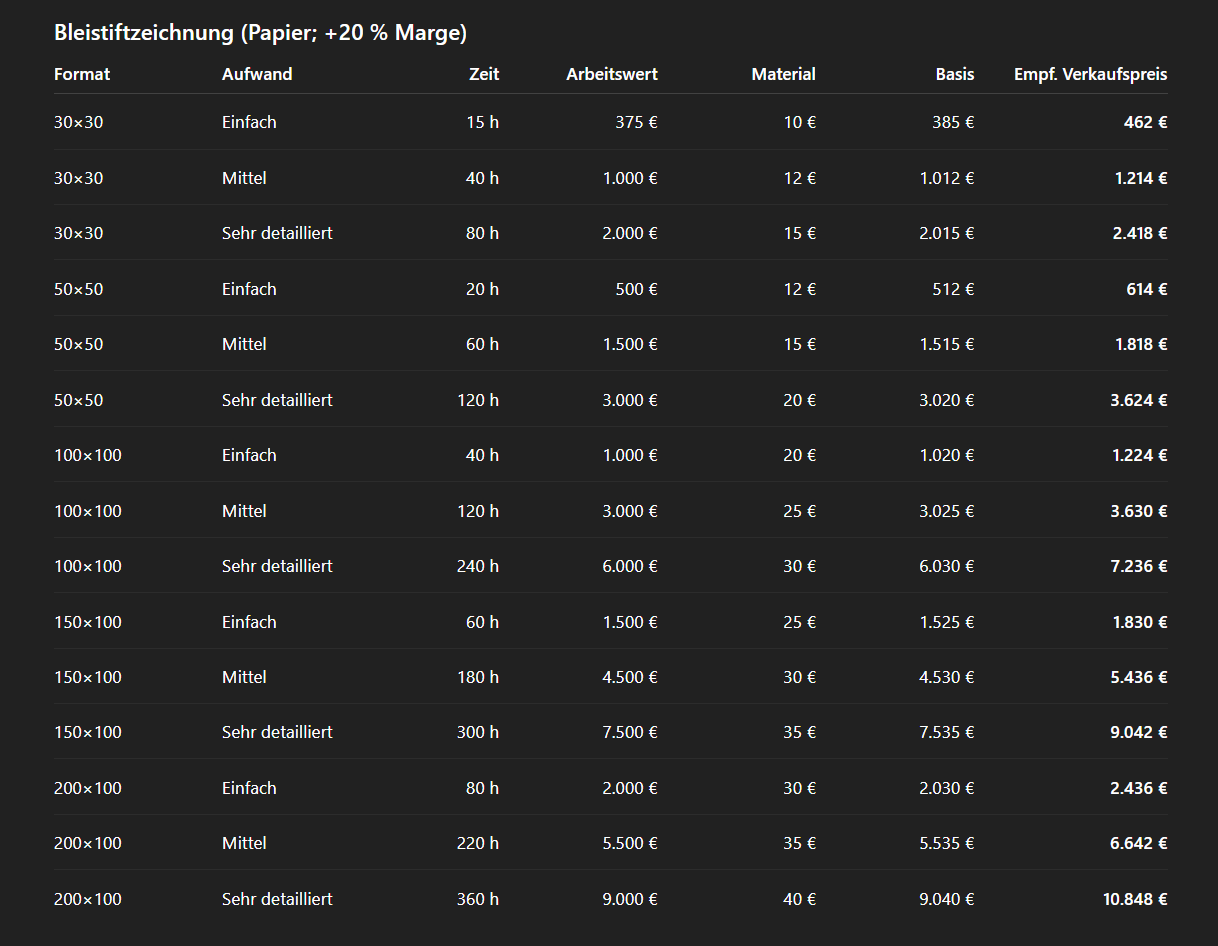1218x946 pixels.
Task: Select the Empf. Verkaufspreis column header
Action: [1090, 74]
